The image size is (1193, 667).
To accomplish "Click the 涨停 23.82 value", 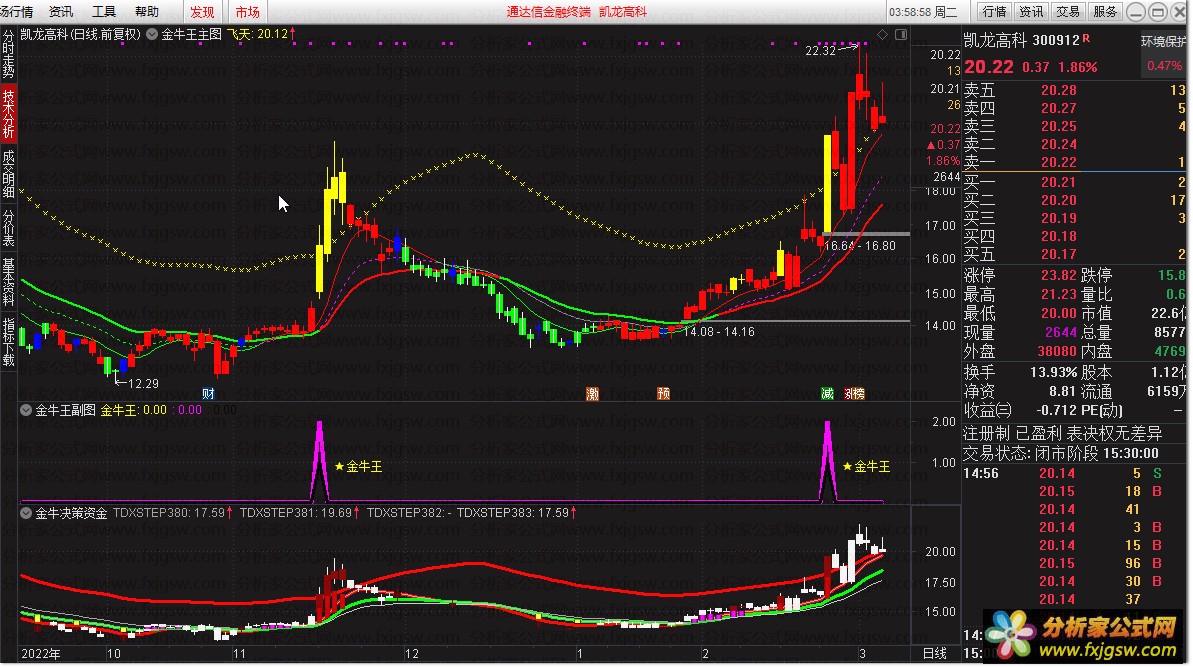I will pos(1058,275).
